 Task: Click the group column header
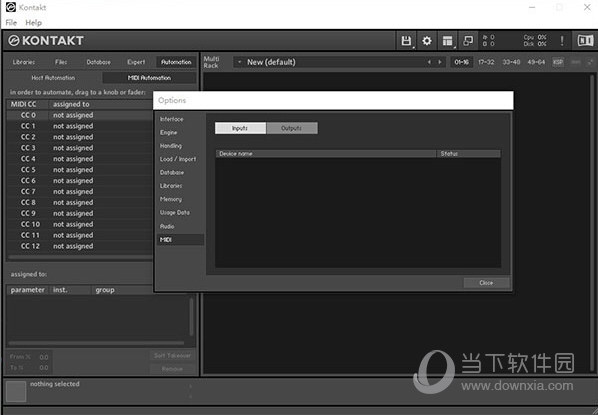(x=122, y=290)
